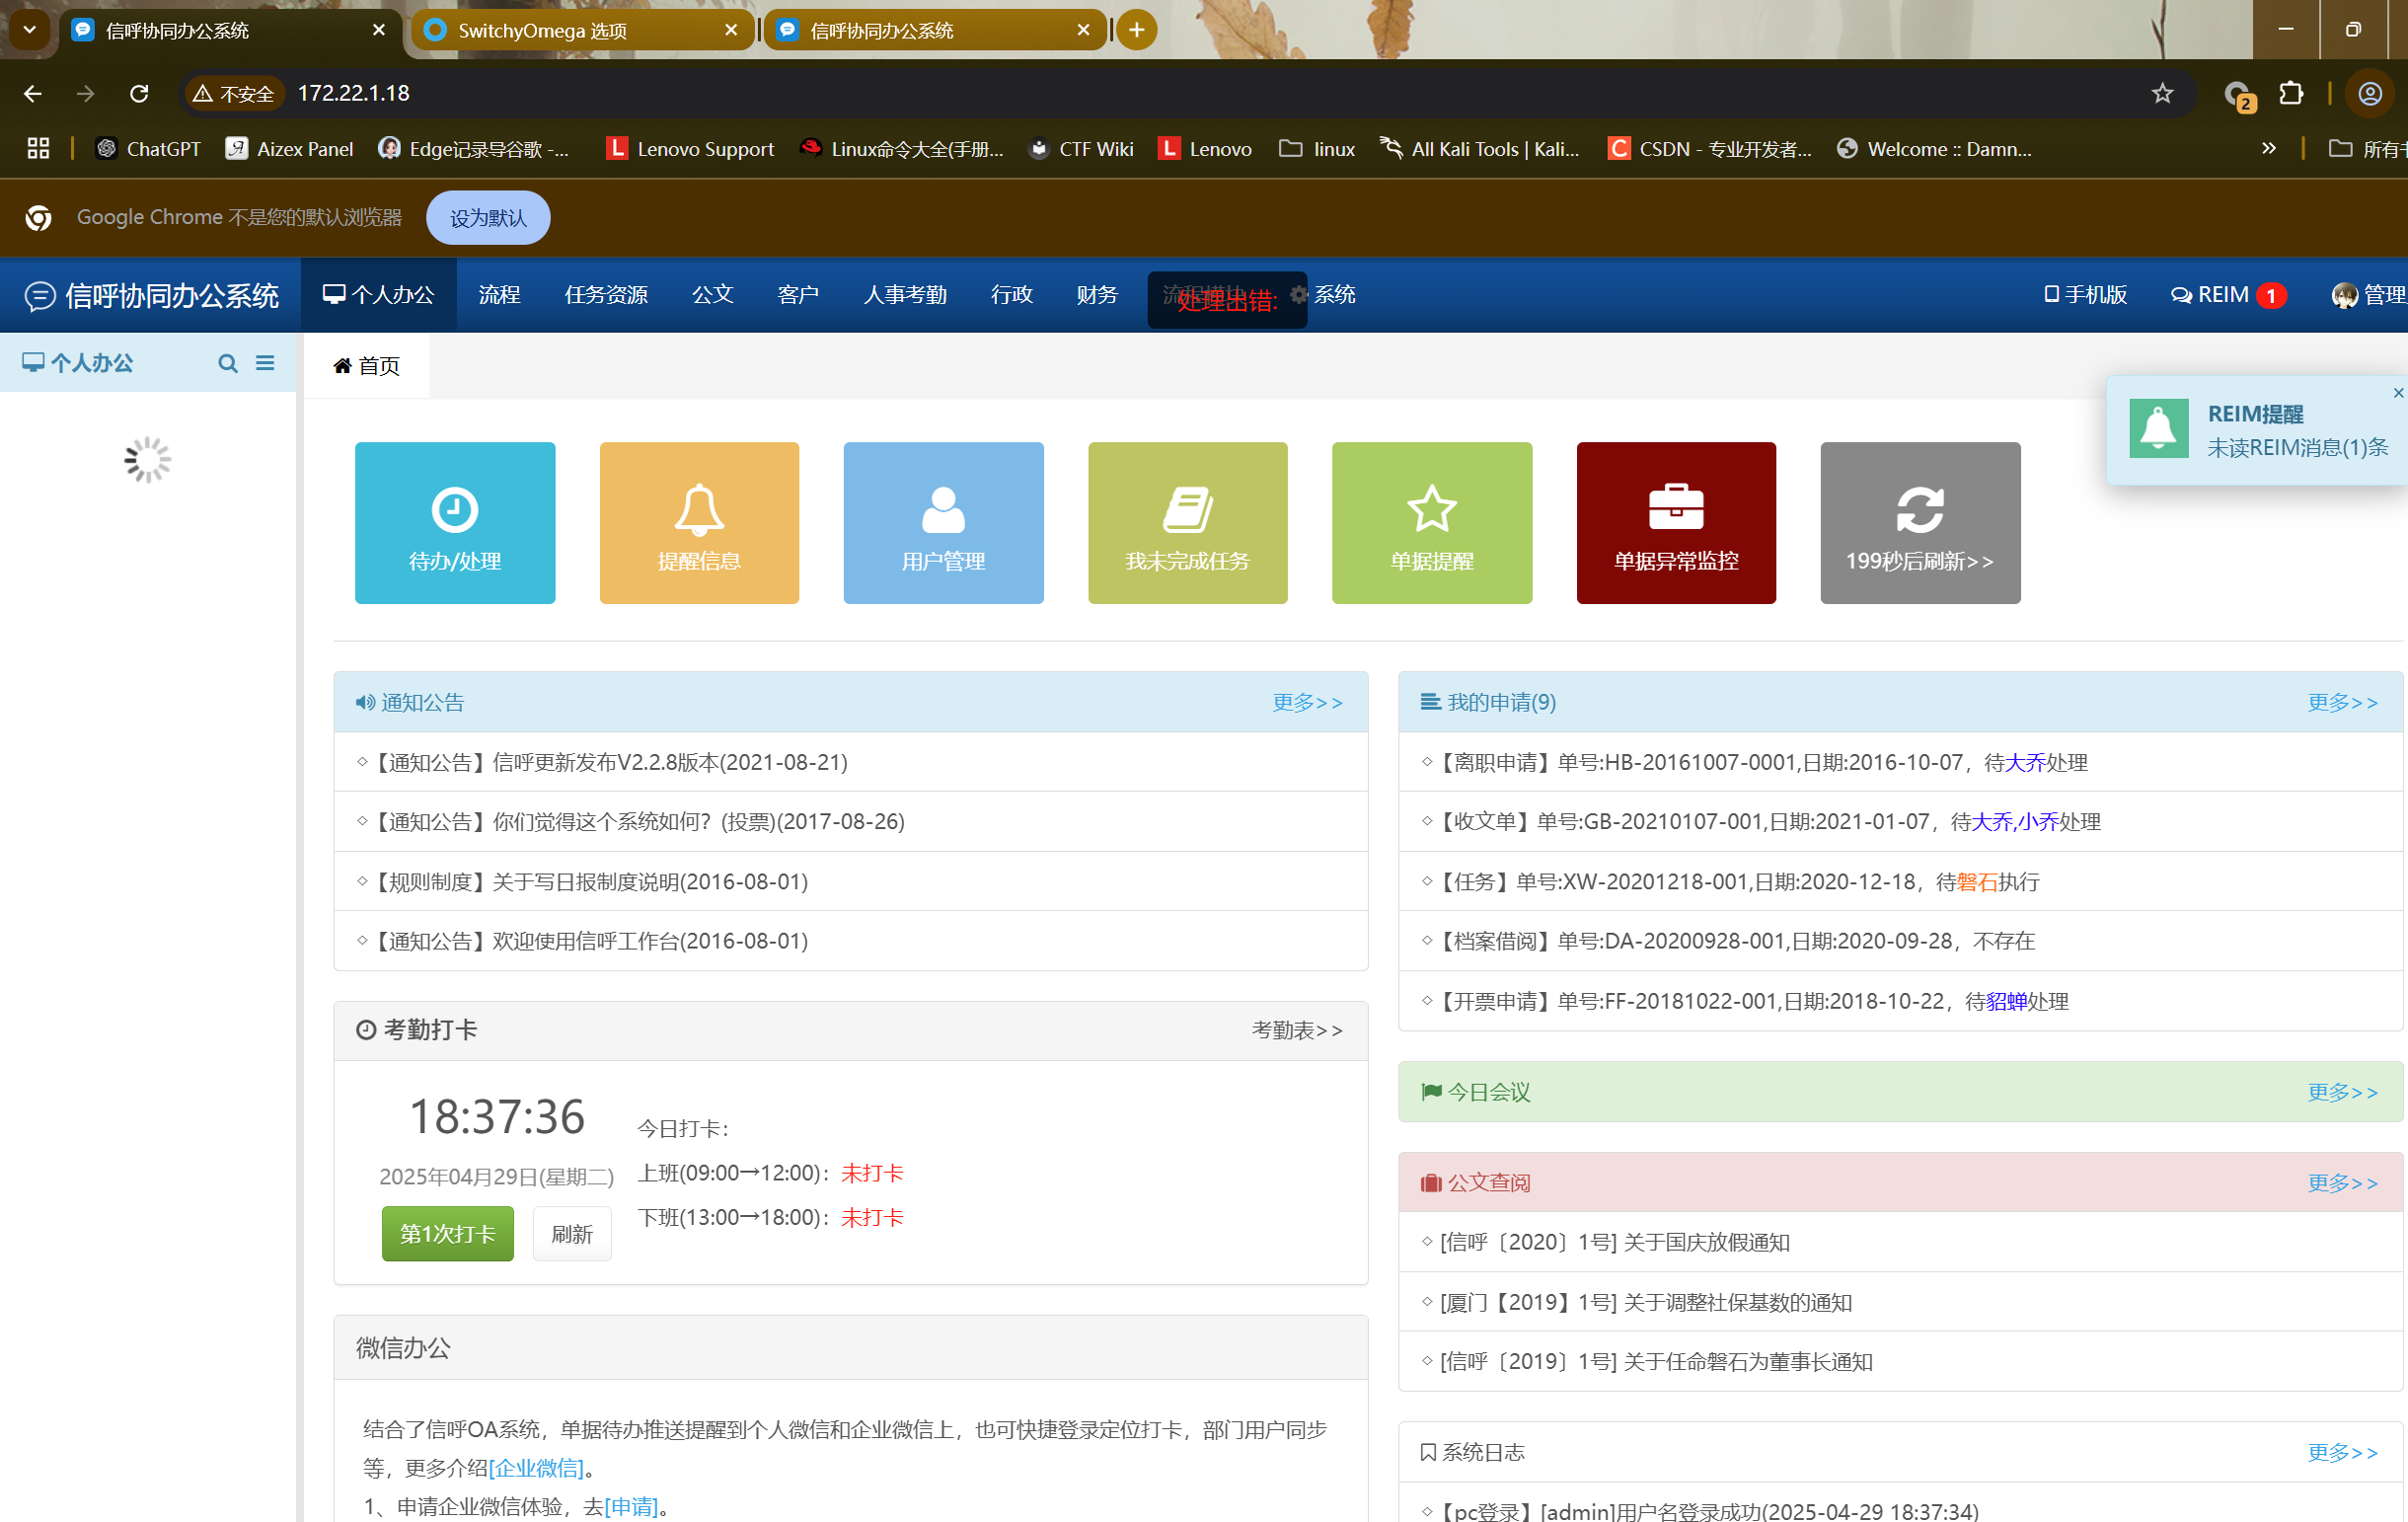Open the 我未完成任务 book tile
This screenshot has height=1522, width=2408.
point(1187,522)
